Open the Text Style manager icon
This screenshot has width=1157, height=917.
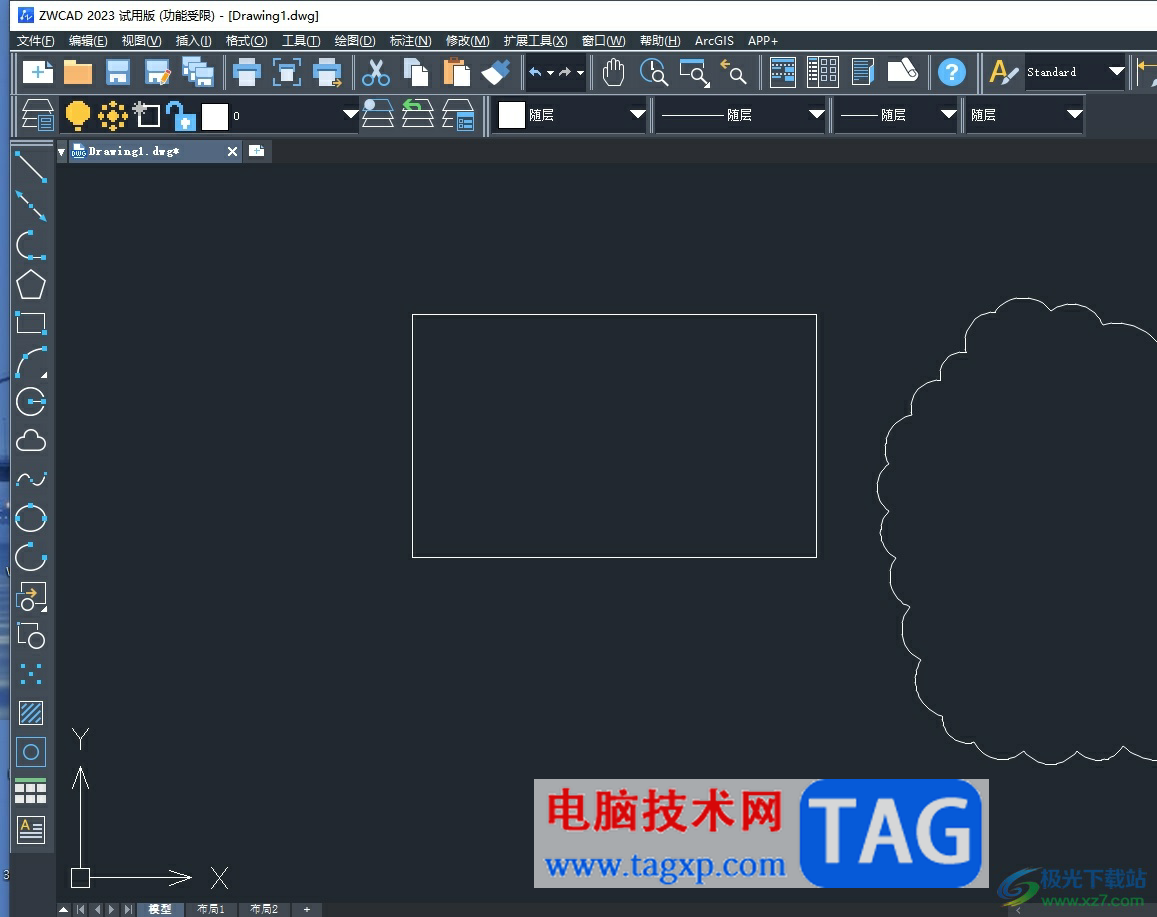click(1004, 72)
